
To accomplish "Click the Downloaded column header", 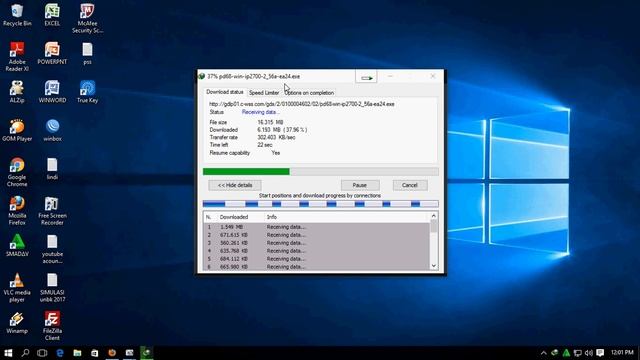I will [x=234, y=217].
